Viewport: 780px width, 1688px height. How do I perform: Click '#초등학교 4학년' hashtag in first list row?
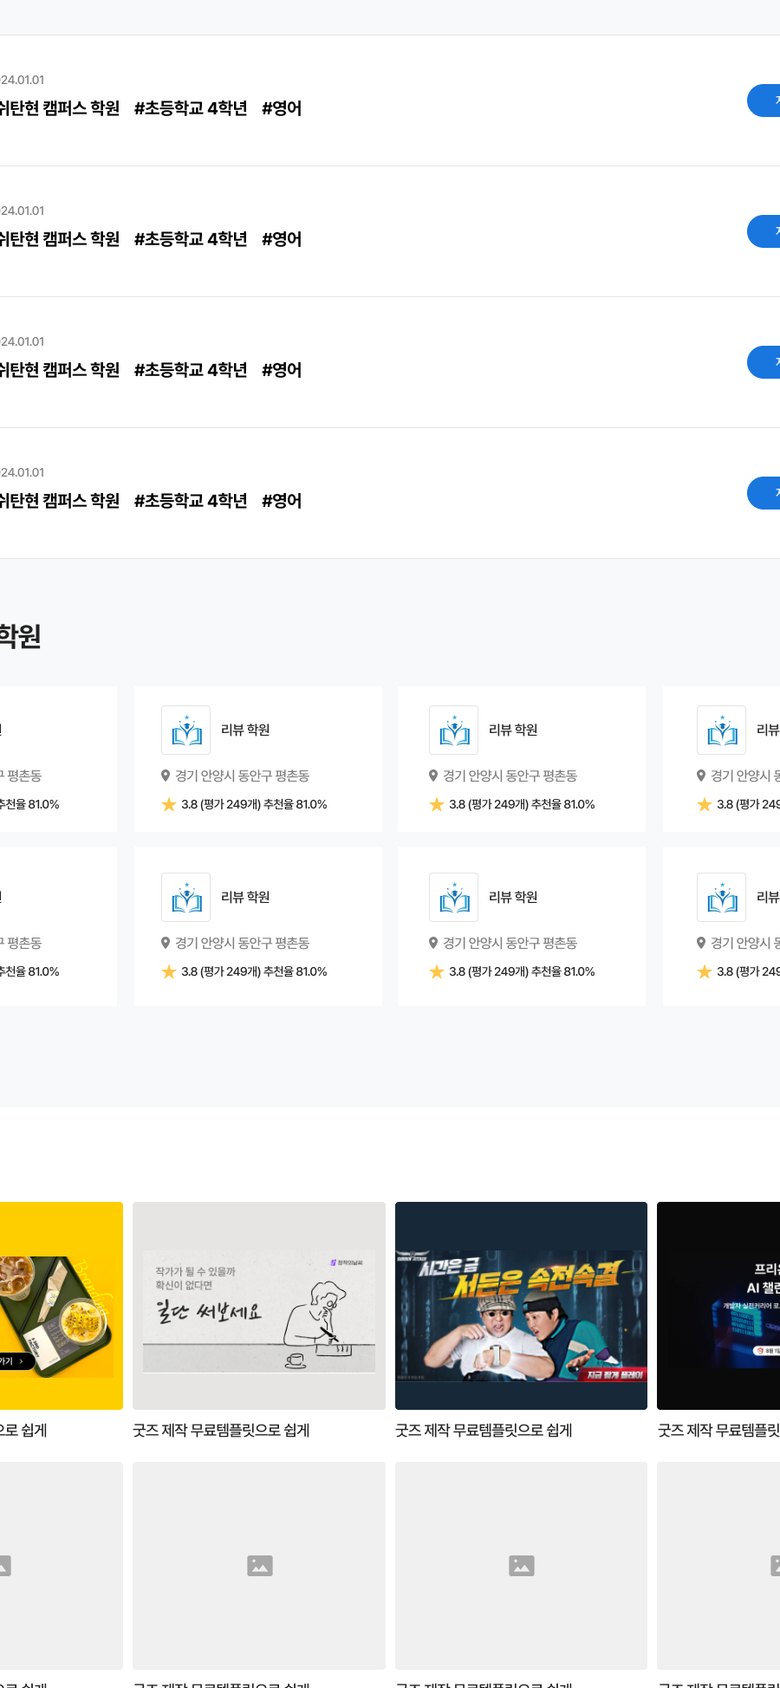coord(191,108)
